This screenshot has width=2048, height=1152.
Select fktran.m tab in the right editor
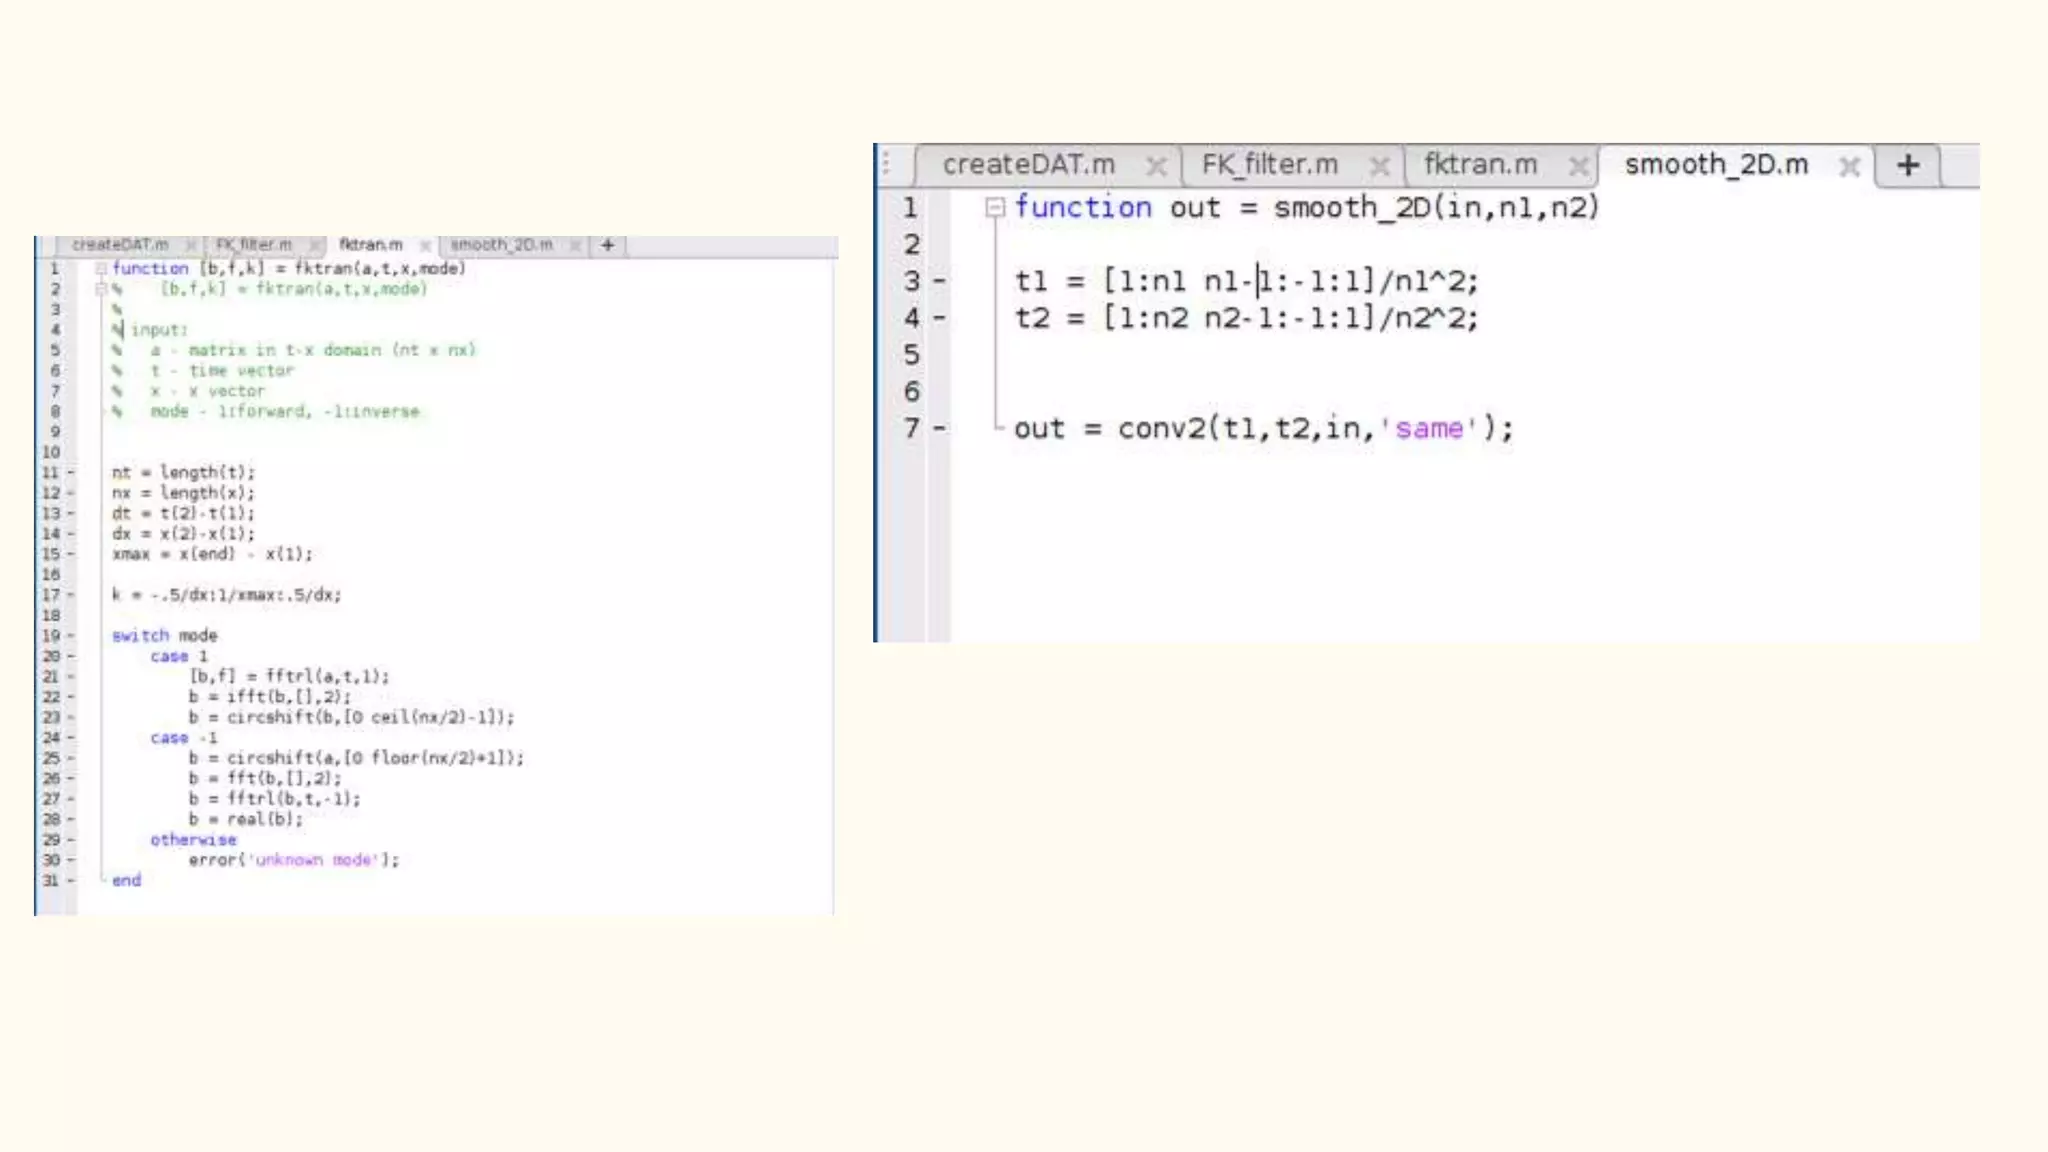point(1480,165)
